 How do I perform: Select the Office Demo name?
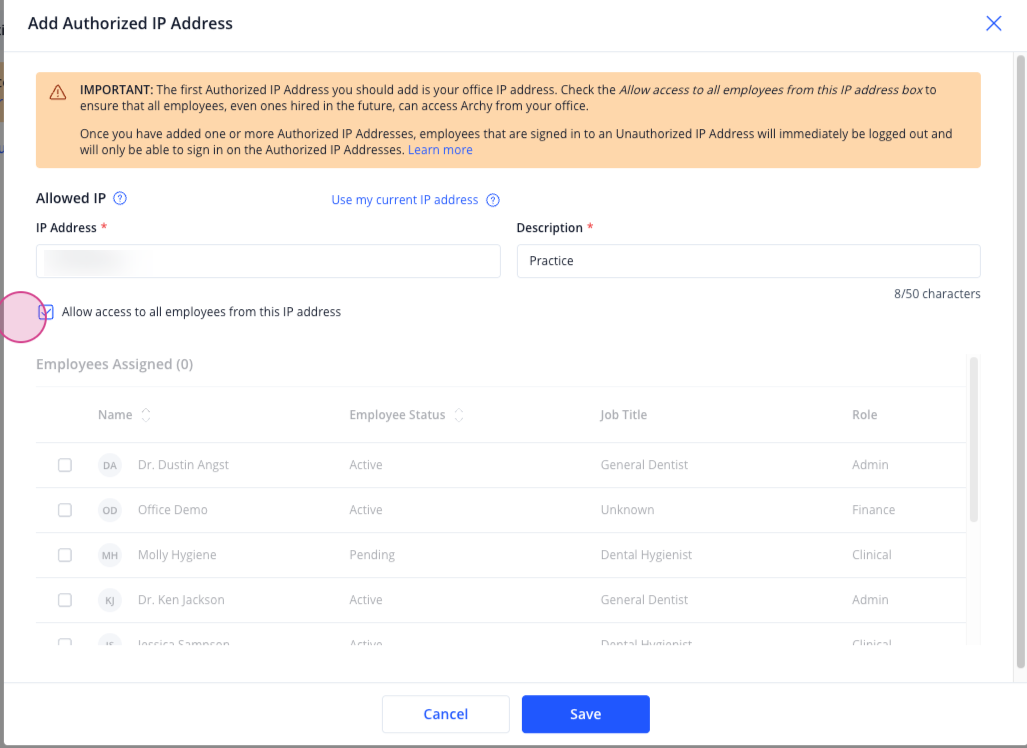[172, 510]
